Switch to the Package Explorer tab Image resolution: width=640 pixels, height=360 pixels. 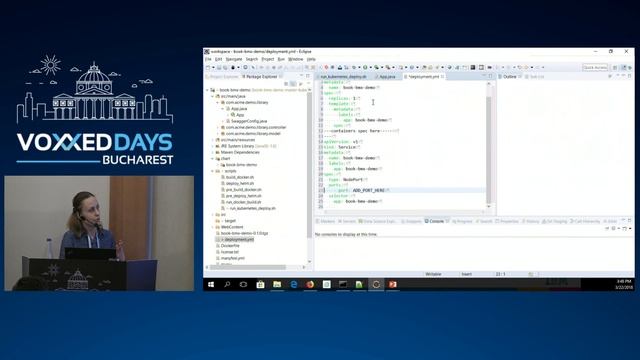coord(261,77)
